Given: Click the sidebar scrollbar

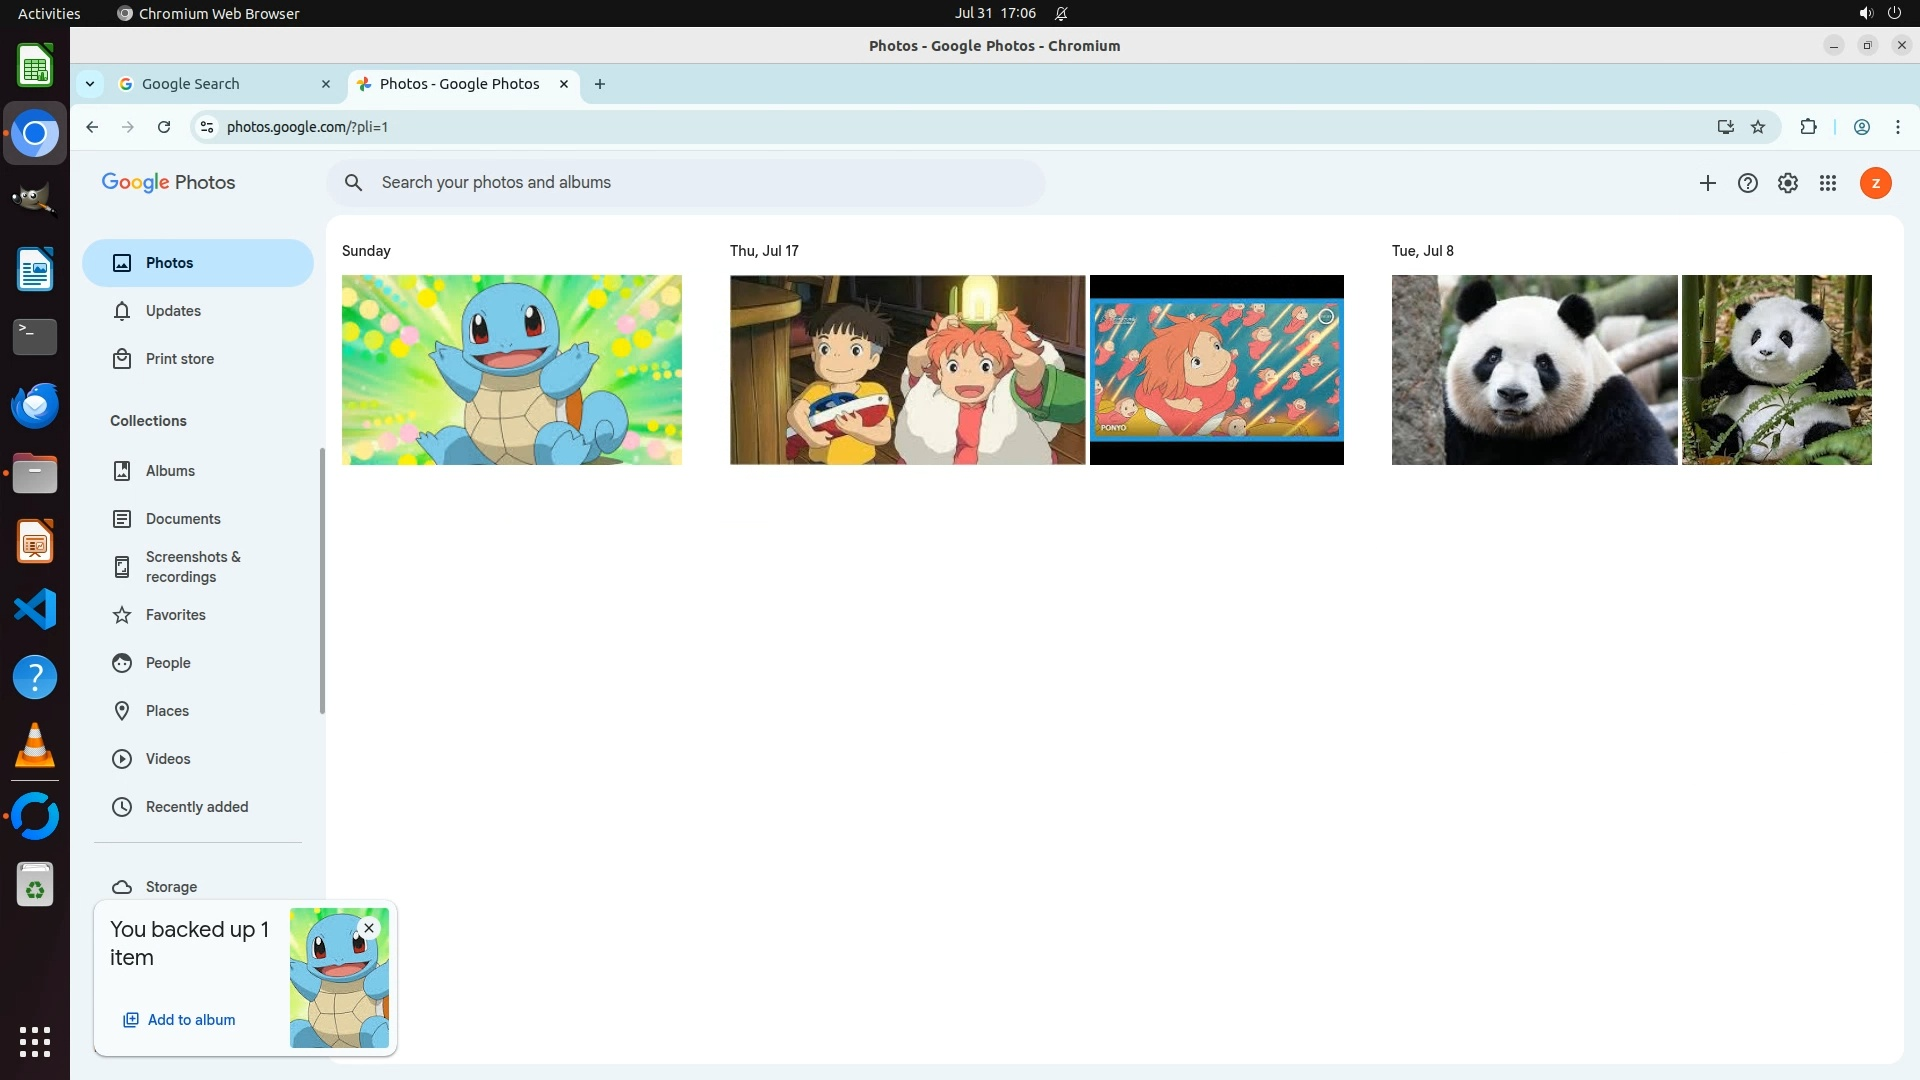Looking at the screenshot, I should 322,580.
